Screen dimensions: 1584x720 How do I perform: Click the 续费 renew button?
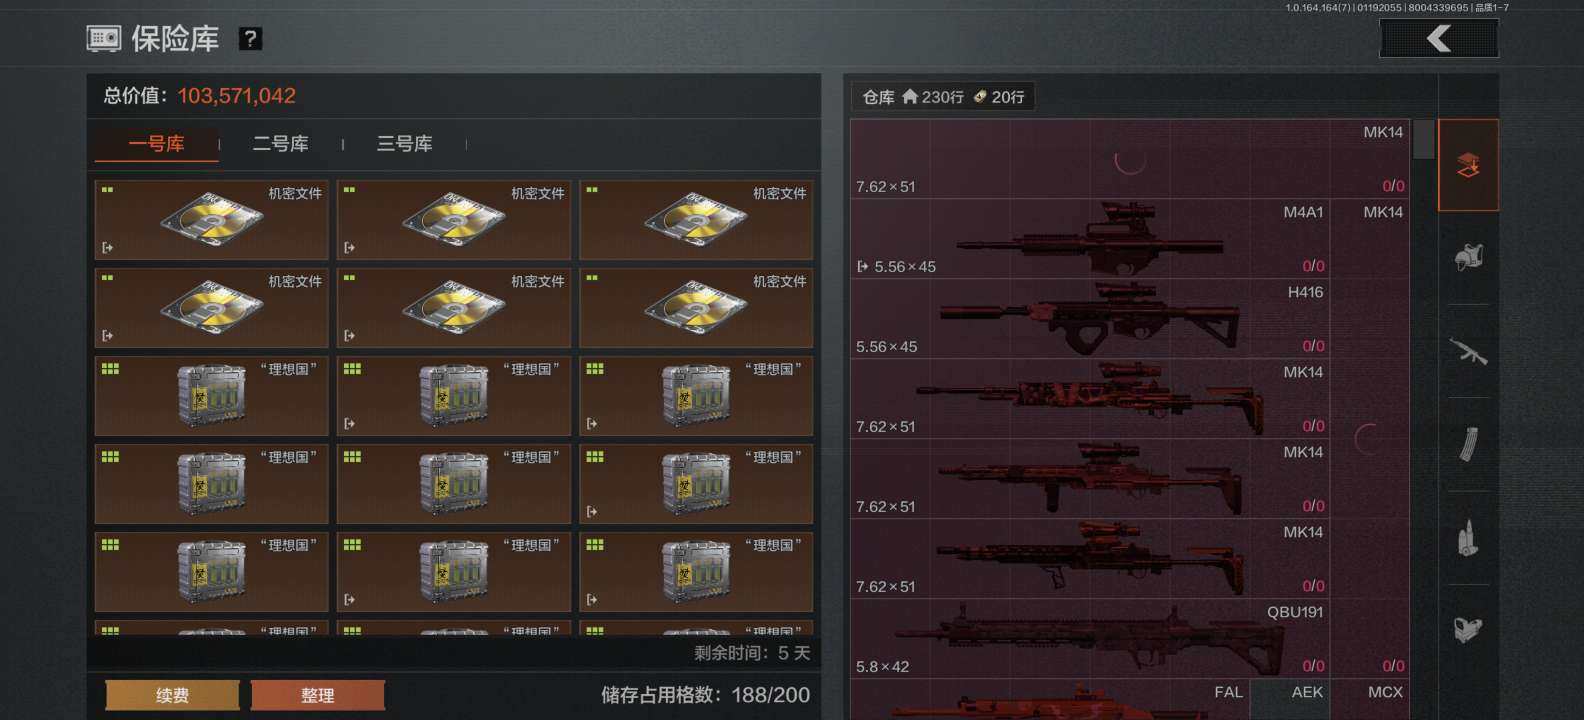click(x=173, y=695)
